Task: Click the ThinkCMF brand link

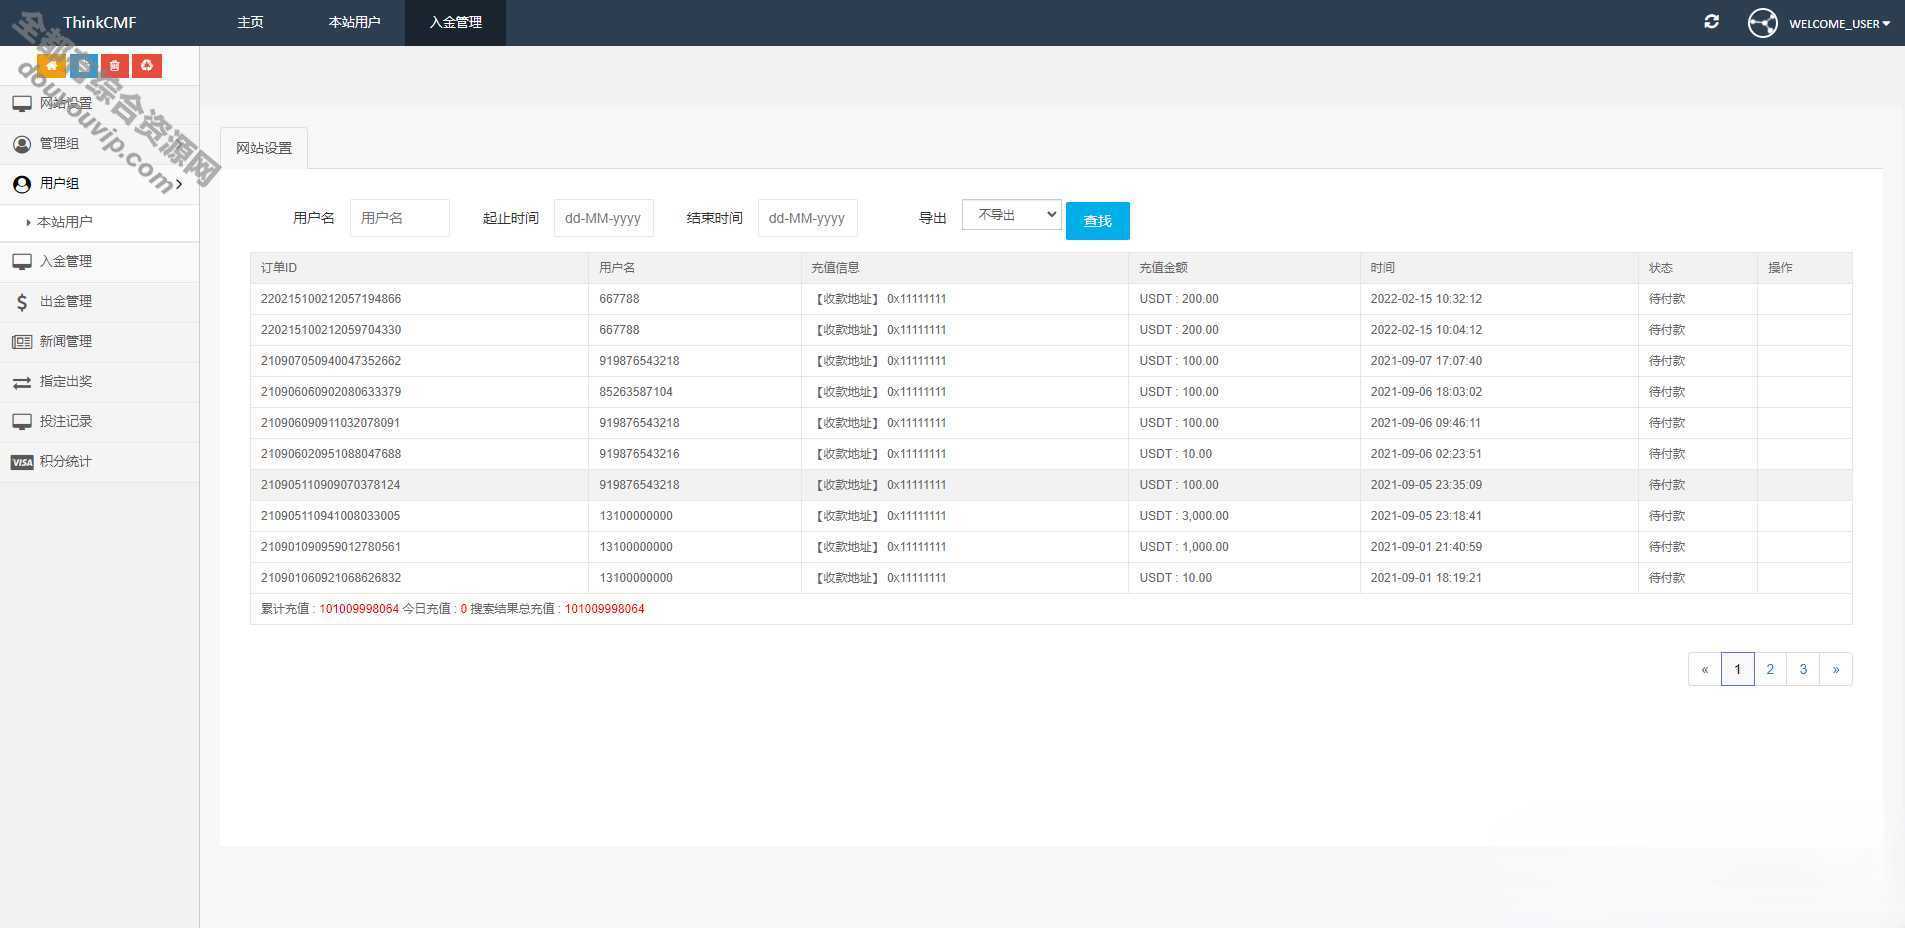Action: click(x=99, y=22)
